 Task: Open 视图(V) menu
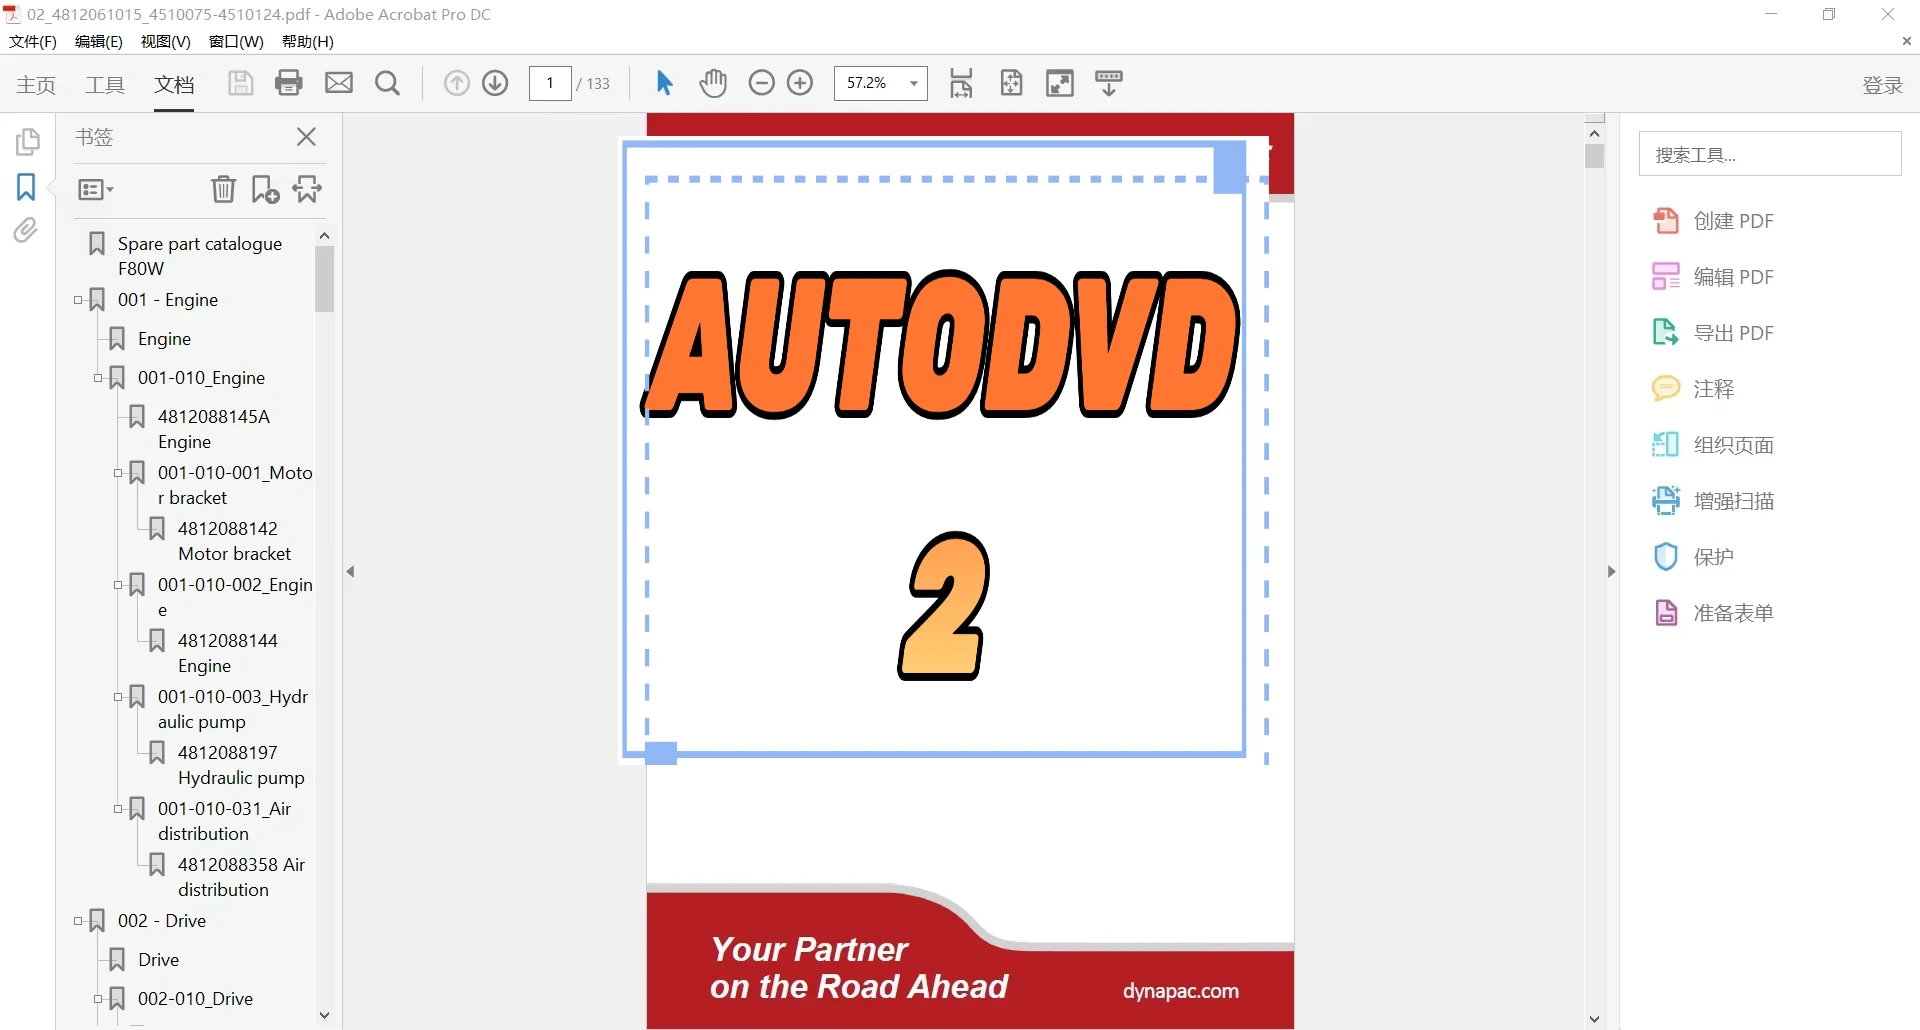click(x=166, y=41)
